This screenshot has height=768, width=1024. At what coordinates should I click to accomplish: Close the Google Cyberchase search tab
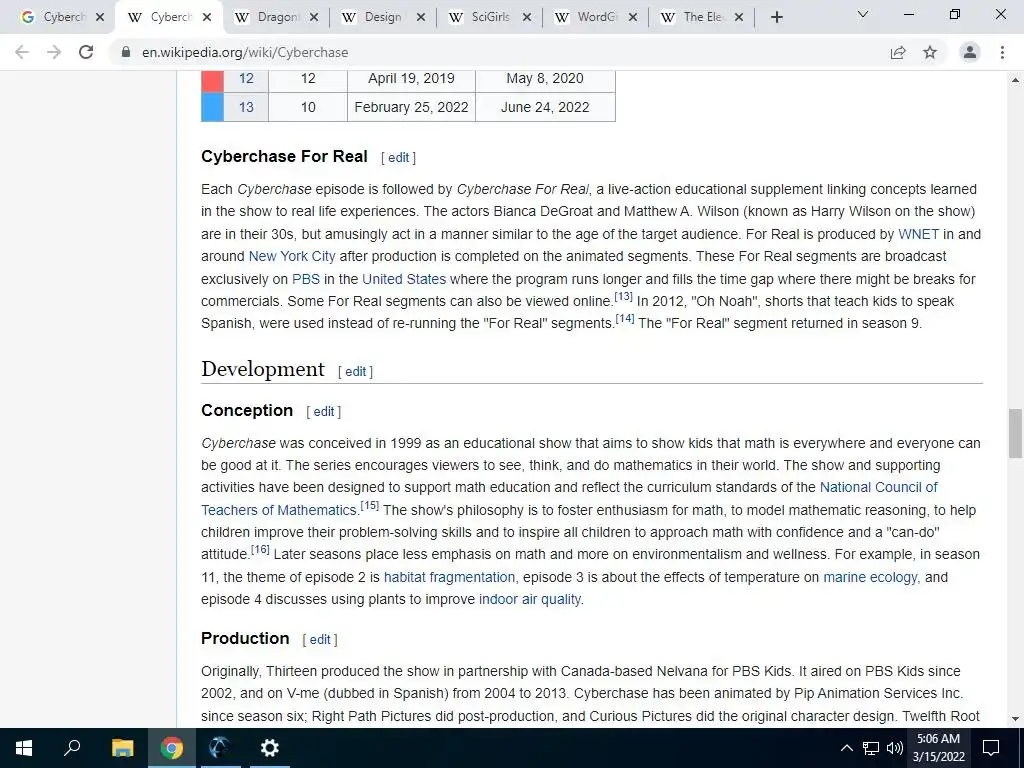click(x=100, y=17)
